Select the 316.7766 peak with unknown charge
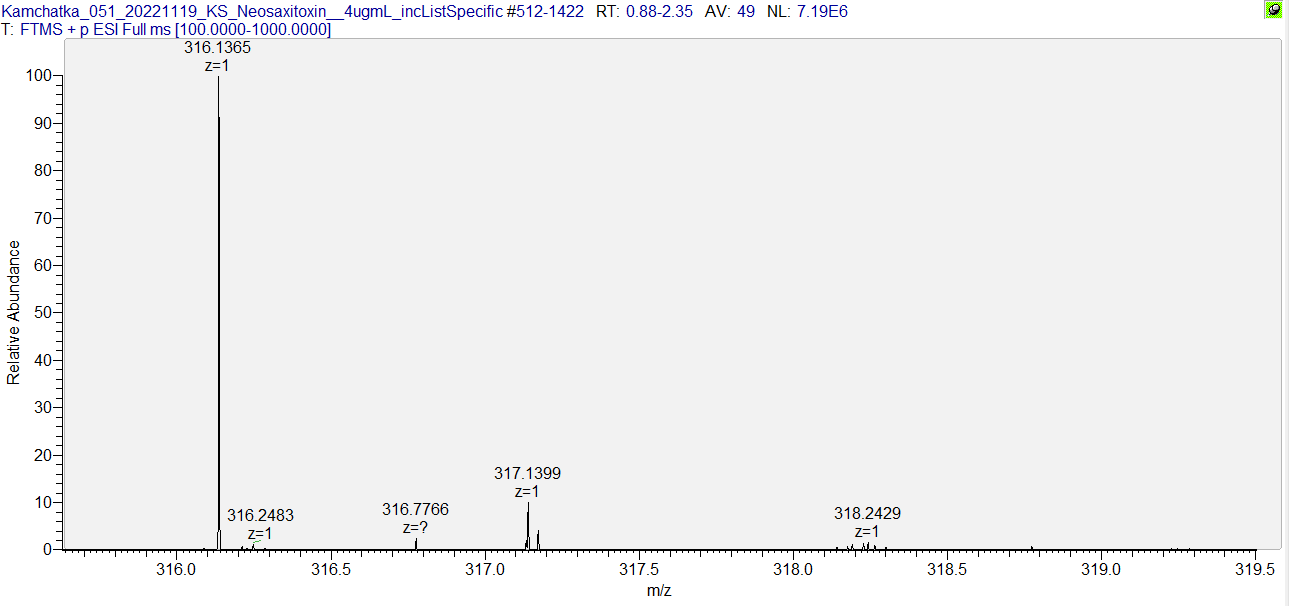The height and width of the screenshot is (606, 1289). (x=415, y=510)
